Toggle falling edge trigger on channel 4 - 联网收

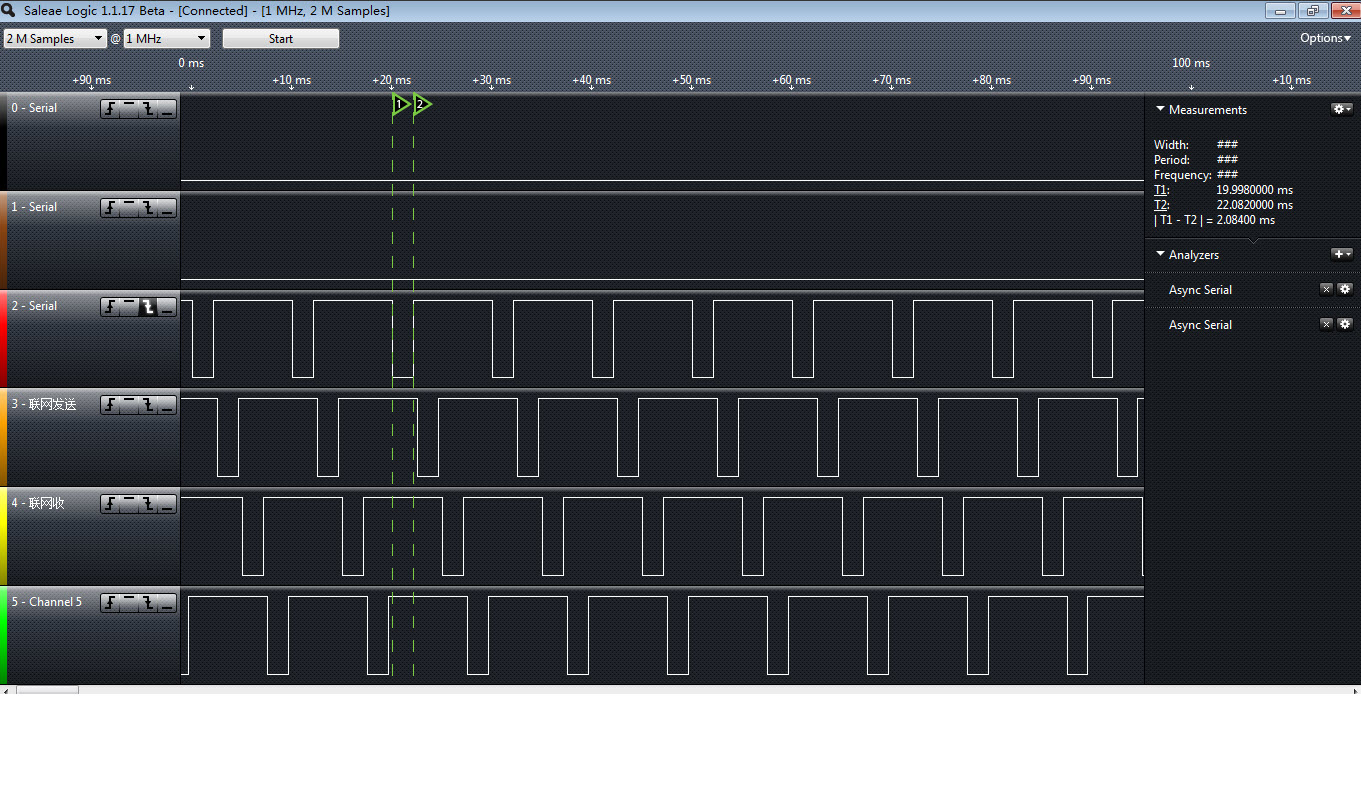[x=148, y=504]
